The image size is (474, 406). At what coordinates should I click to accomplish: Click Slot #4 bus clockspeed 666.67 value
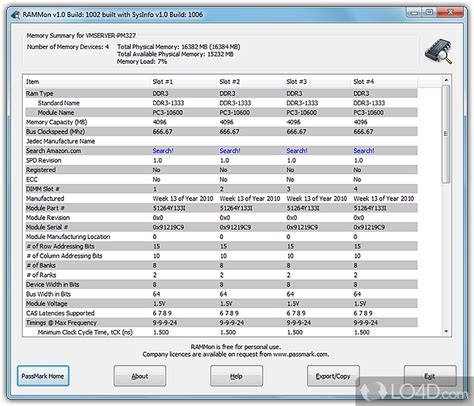[363, 132]
